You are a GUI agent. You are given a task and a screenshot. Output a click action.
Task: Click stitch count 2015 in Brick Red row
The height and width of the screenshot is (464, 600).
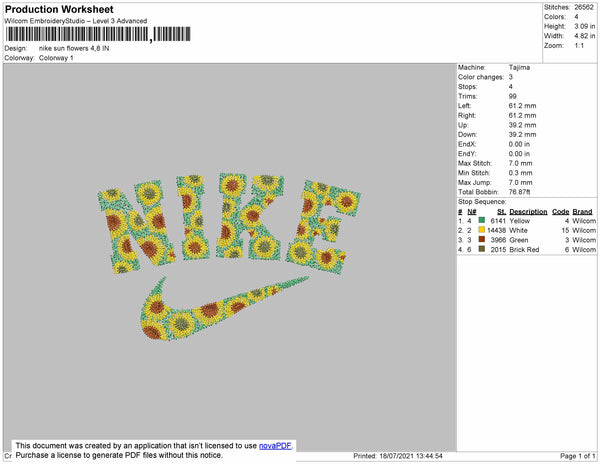coord(498,249)
